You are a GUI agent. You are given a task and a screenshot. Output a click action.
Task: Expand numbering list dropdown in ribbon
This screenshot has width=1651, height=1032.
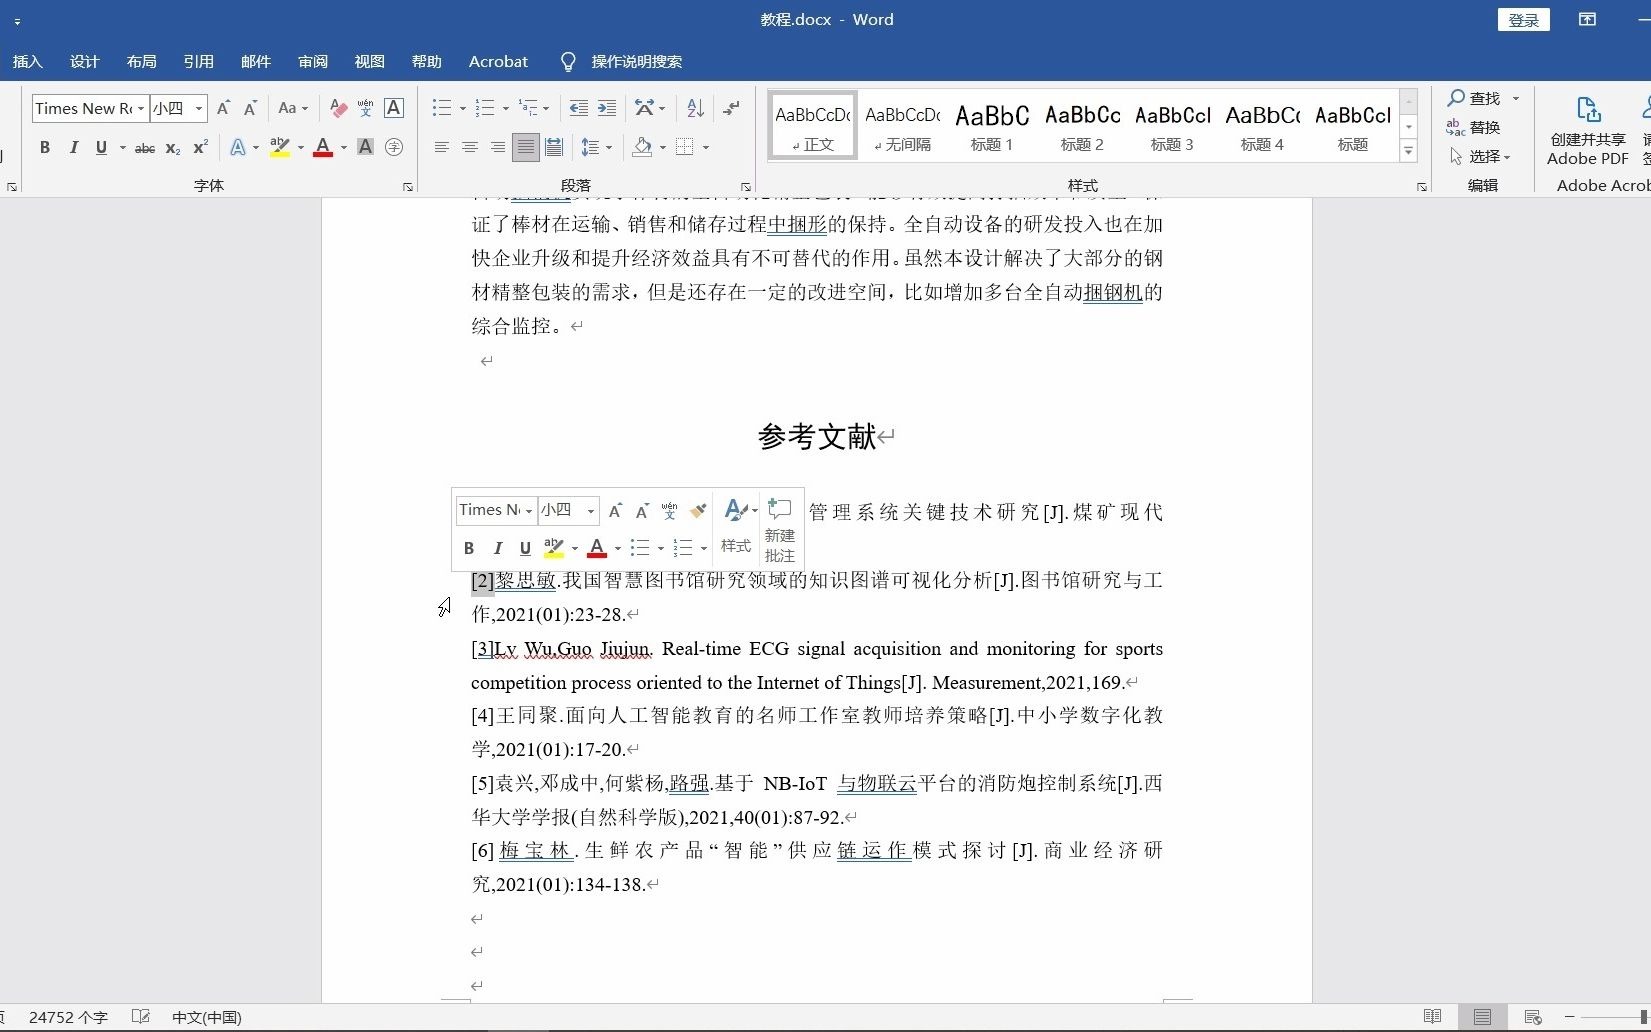(x=505, y=108)
